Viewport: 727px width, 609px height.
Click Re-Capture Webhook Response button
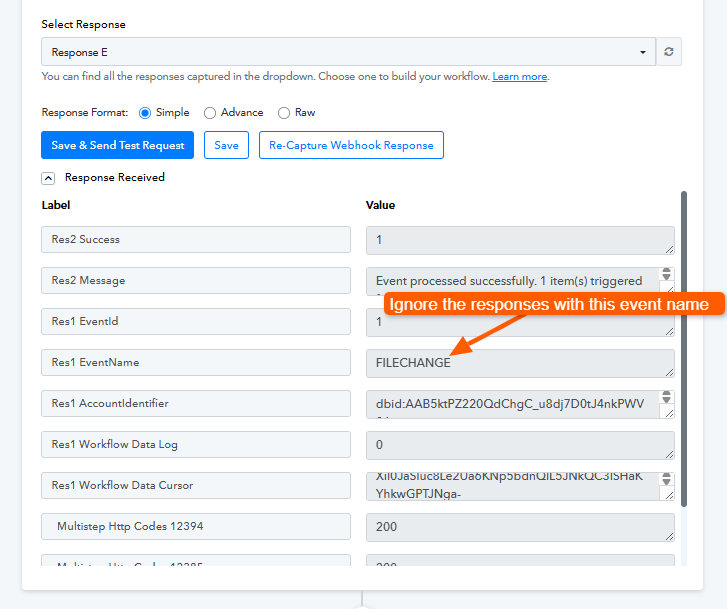(351, 145)
